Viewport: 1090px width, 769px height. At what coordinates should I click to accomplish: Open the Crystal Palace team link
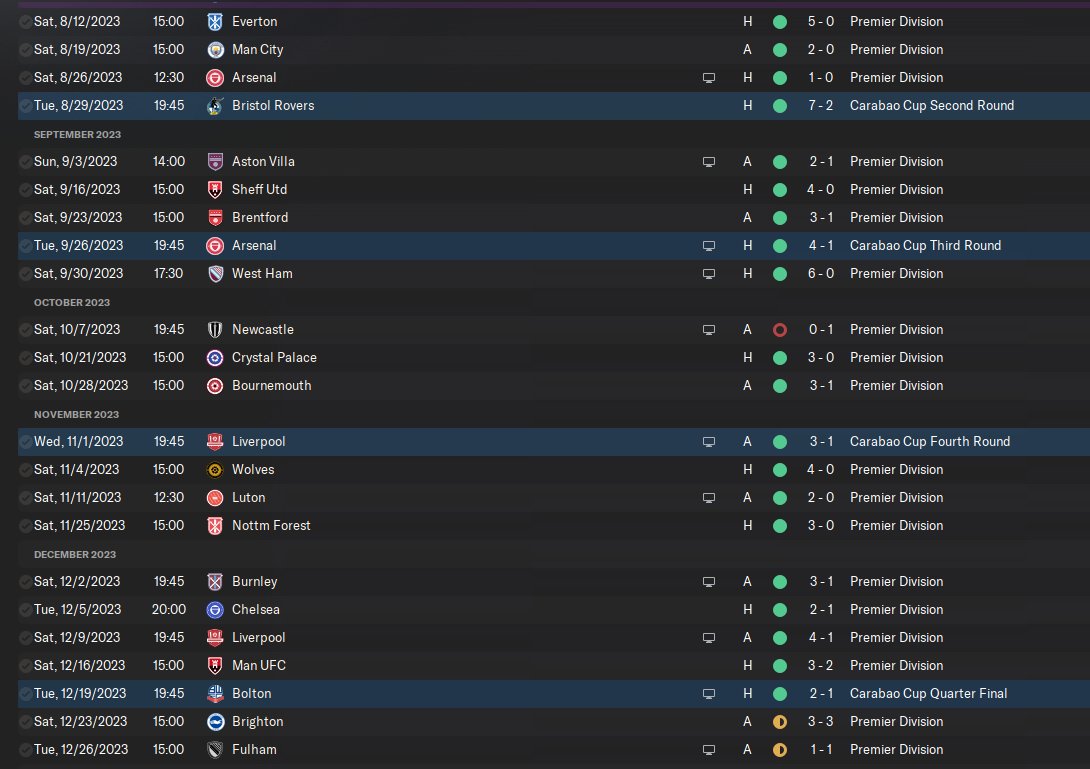[274, 357]
